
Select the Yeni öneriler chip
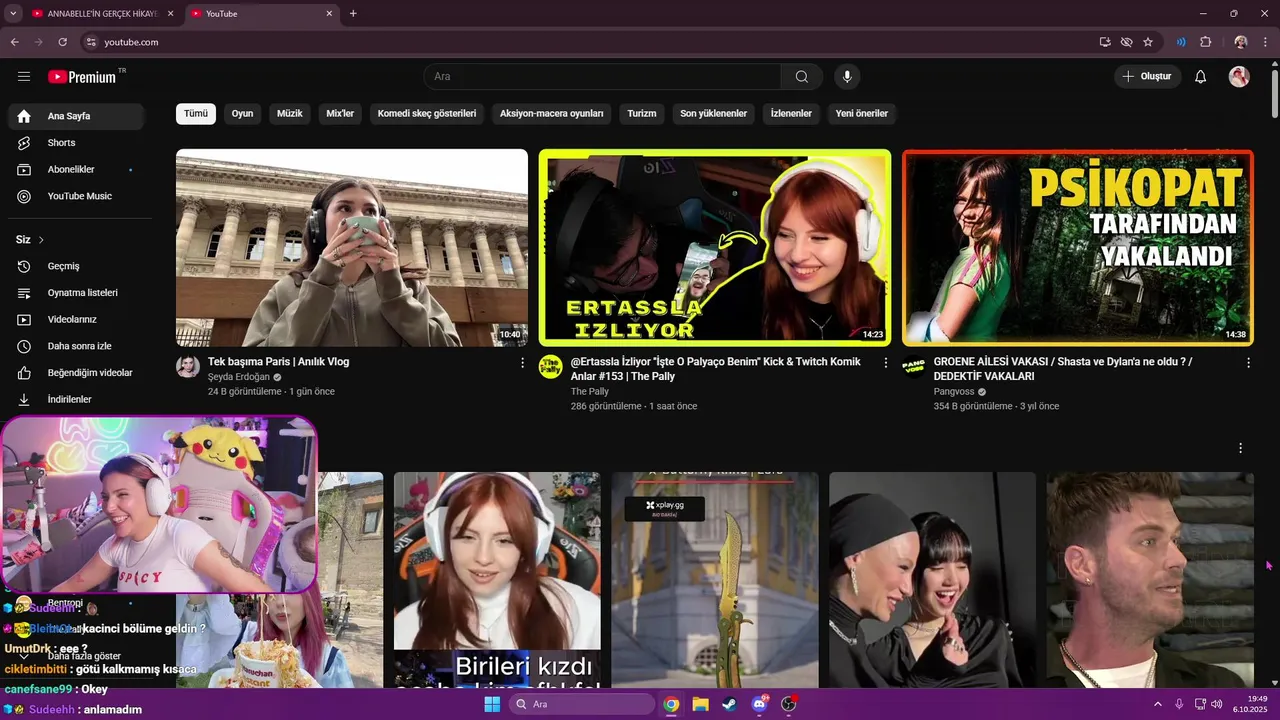[862, 114]
